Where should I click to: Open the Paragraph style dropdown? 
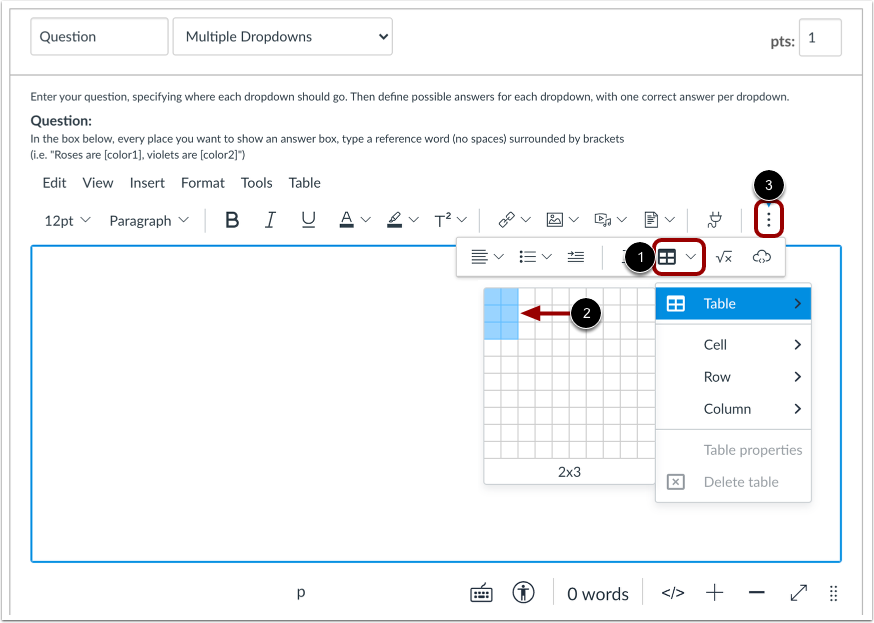pos(149,221)
